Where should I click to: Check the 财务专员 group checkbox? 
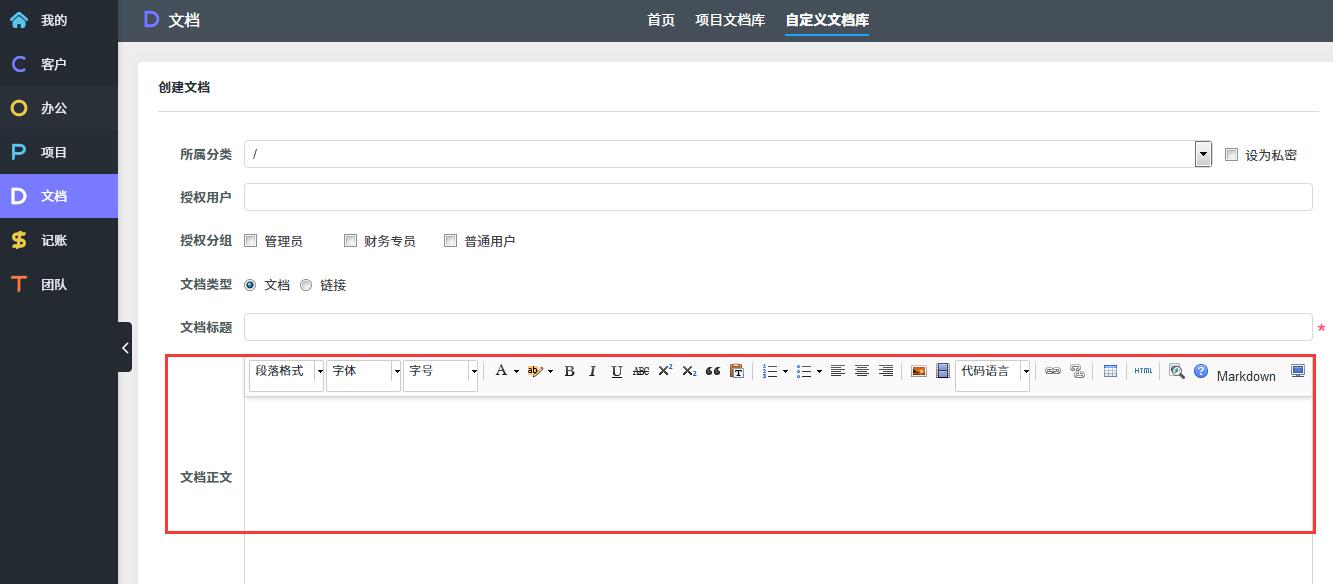350,240
